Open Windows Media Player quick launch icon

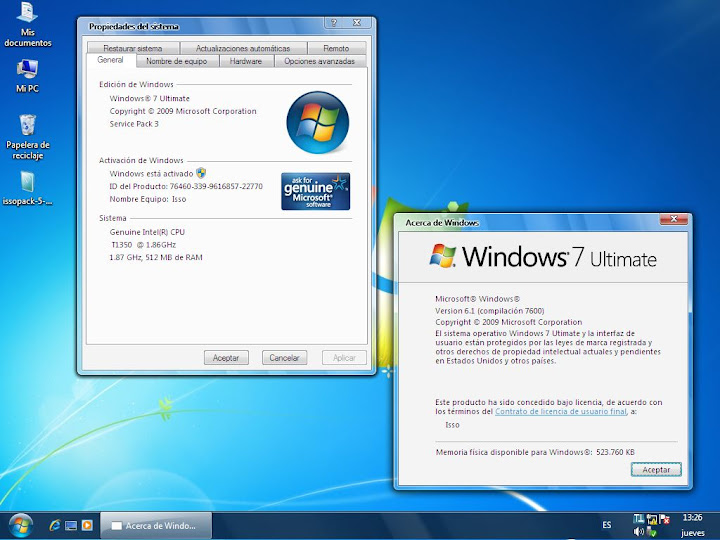pos(87,525)
